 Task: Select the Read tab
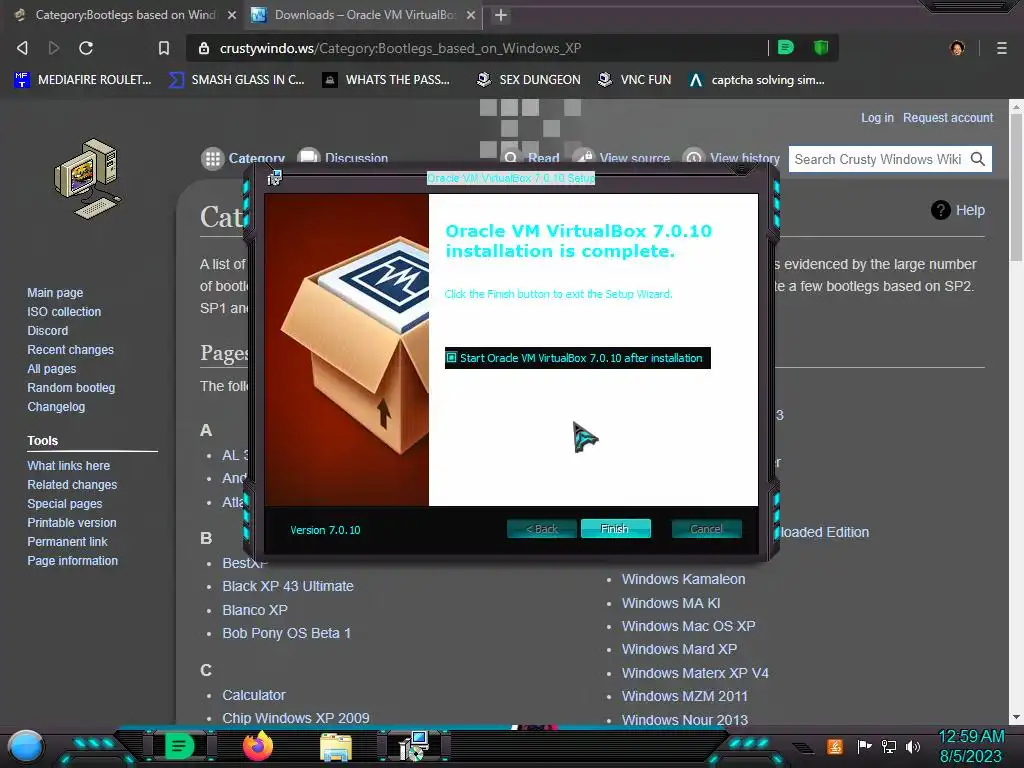pos(532,158)
